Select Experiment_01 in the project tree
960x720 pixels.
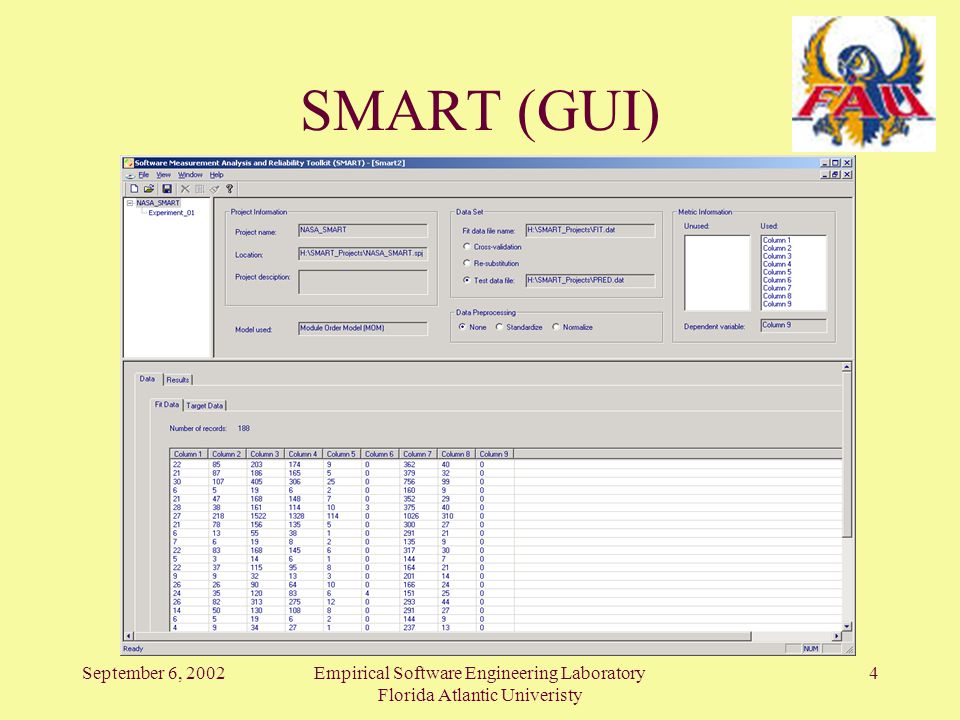171,213
